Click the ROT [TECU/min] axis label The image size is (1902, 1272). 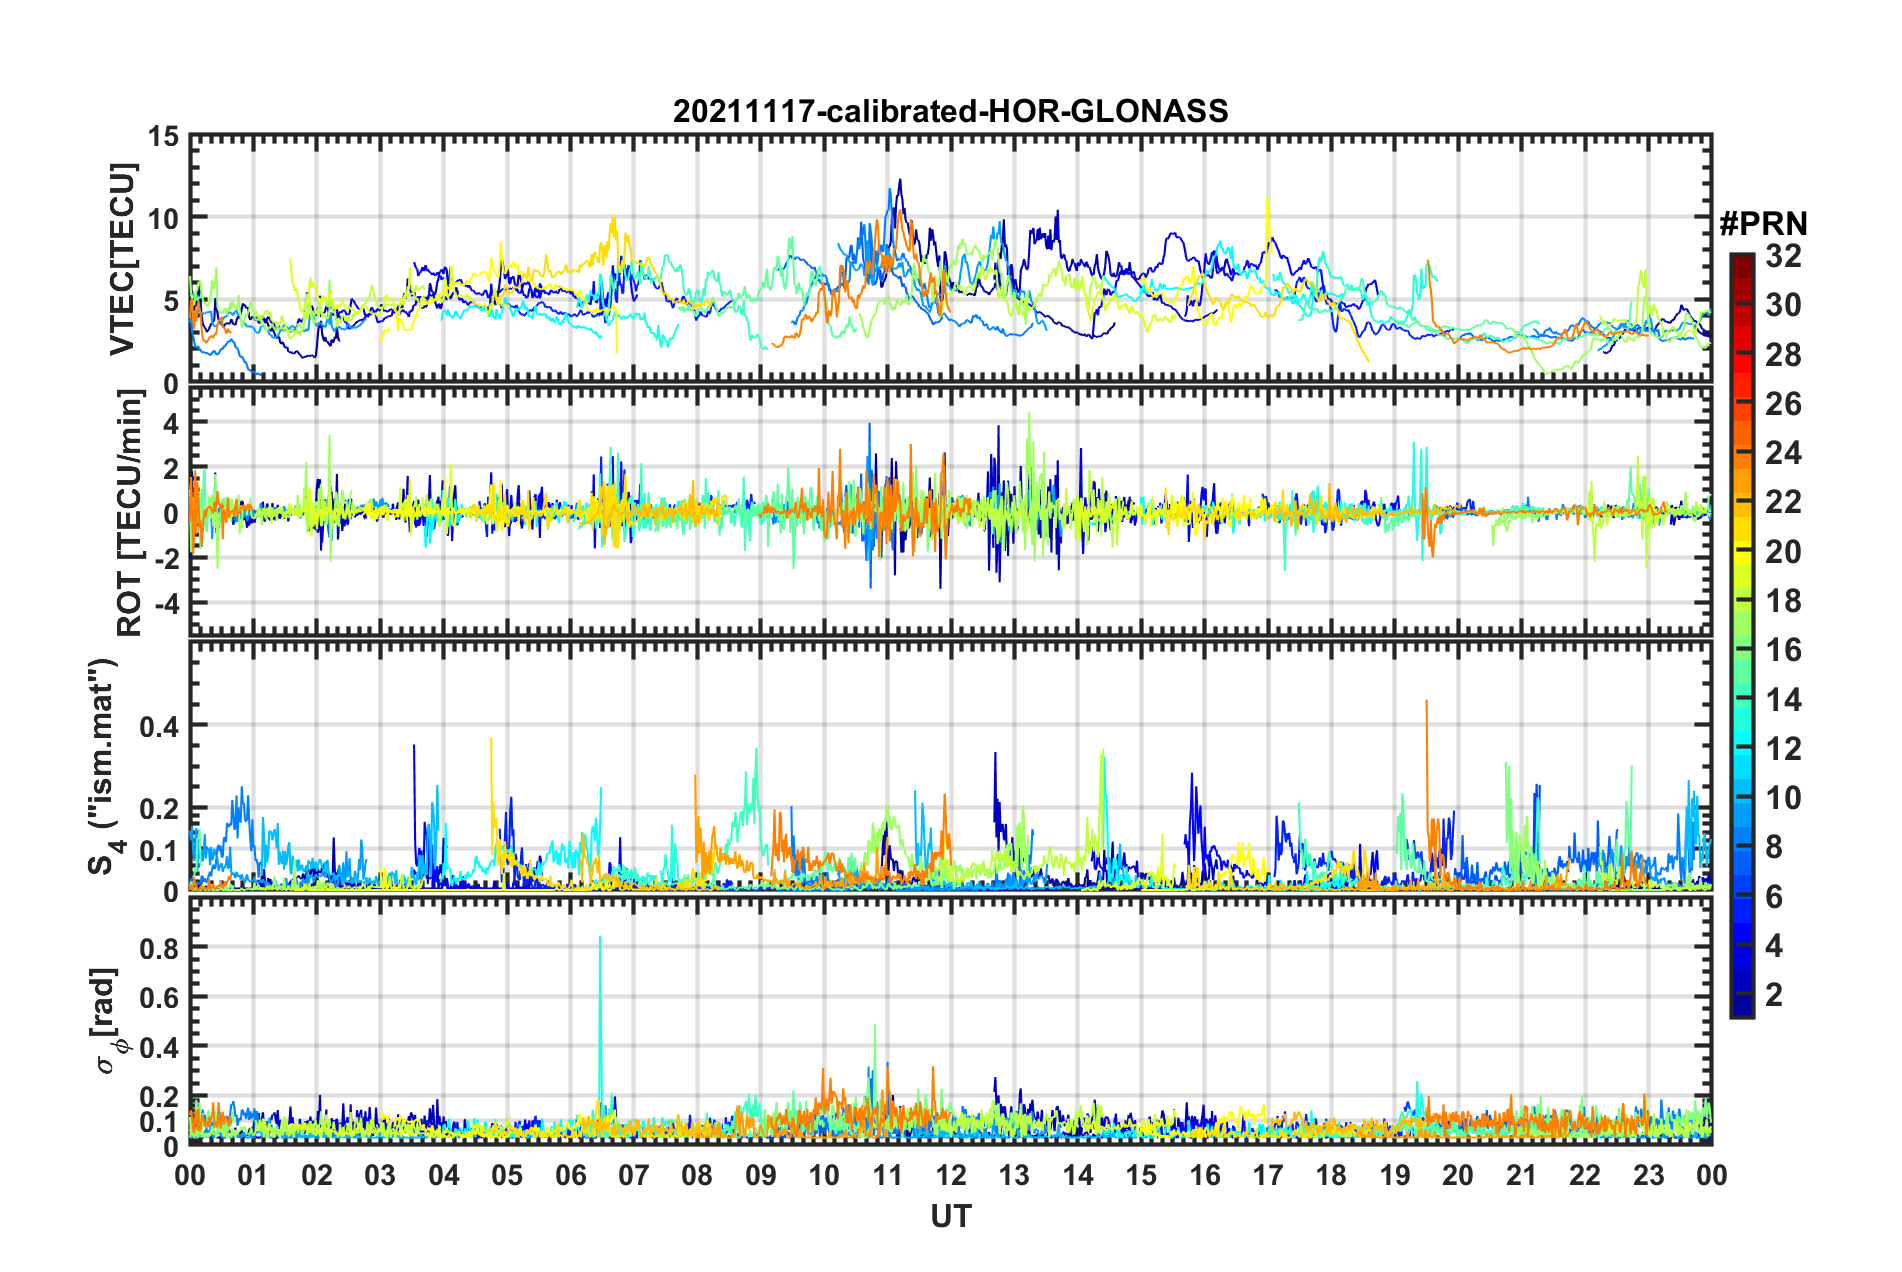129,512
